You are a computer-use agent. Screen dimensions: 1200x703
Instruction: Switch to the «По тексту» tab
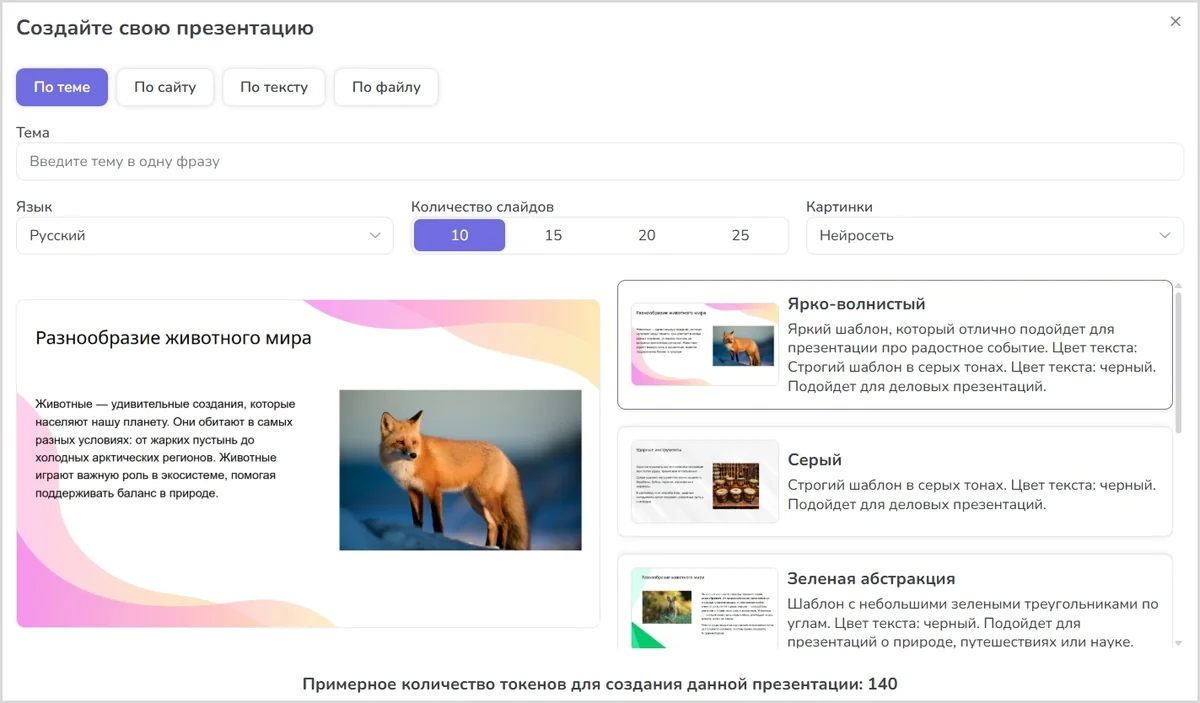(x=274, y=87)
